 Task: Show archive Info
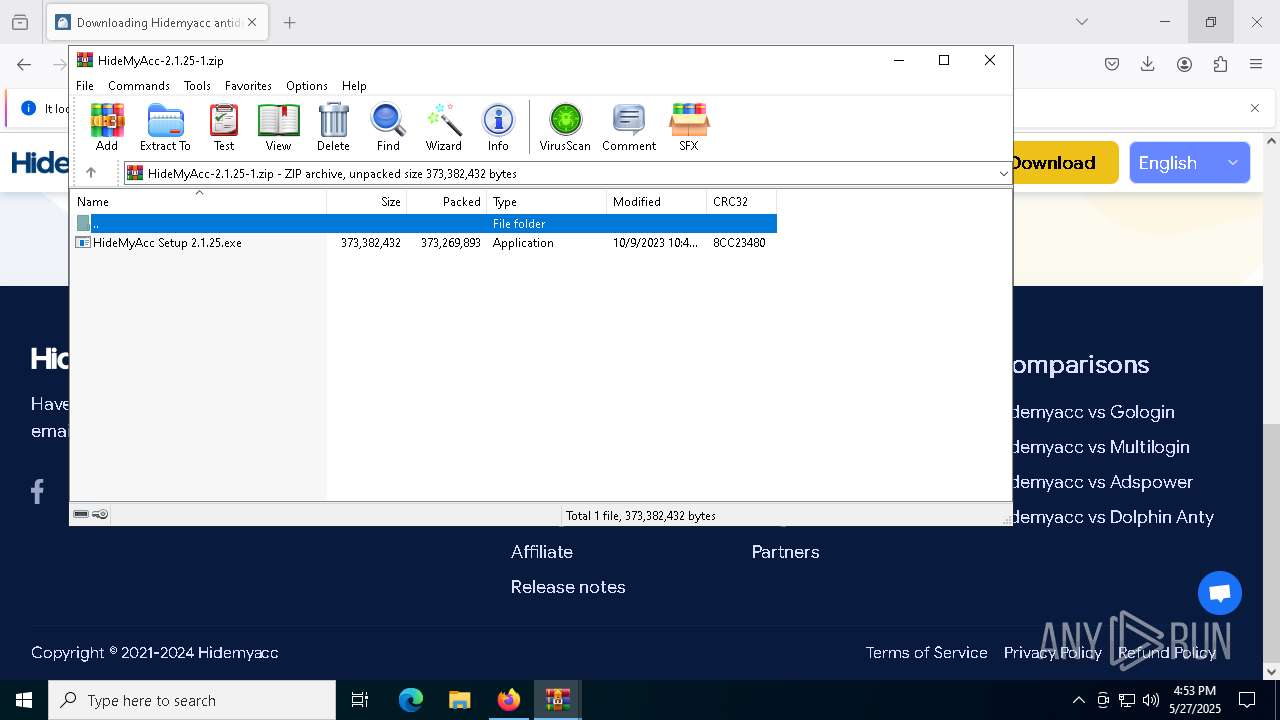click(x=498, y=127)
